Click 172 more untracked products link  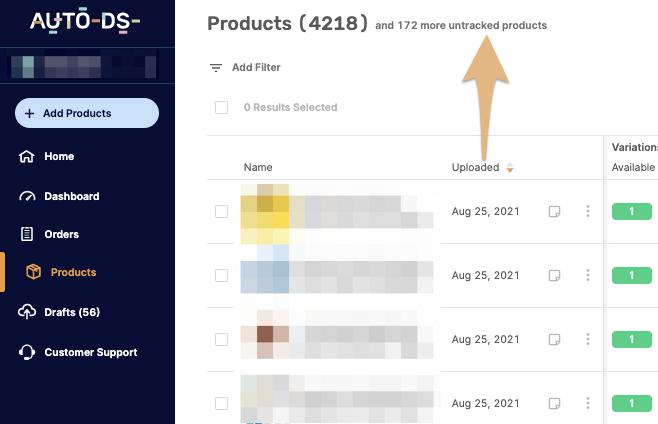[472, 26]
